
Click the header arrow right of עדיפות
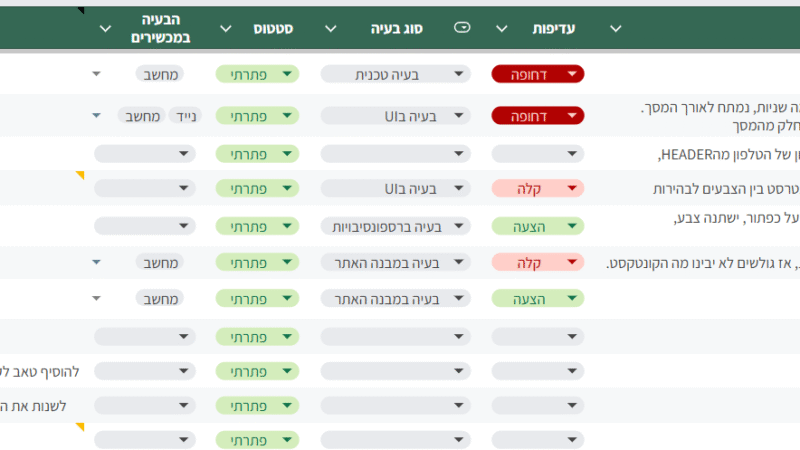(x=615, y=29)
